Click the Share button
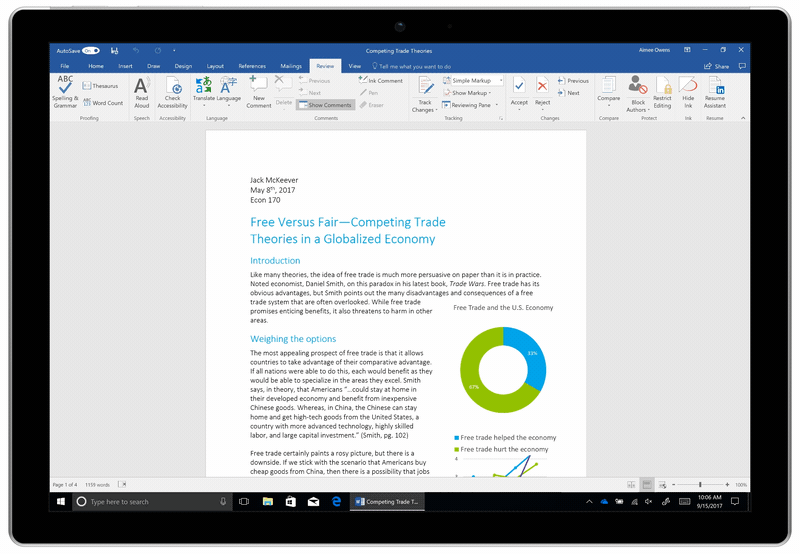This screenshot has height=554, width=800. [717, 66]
